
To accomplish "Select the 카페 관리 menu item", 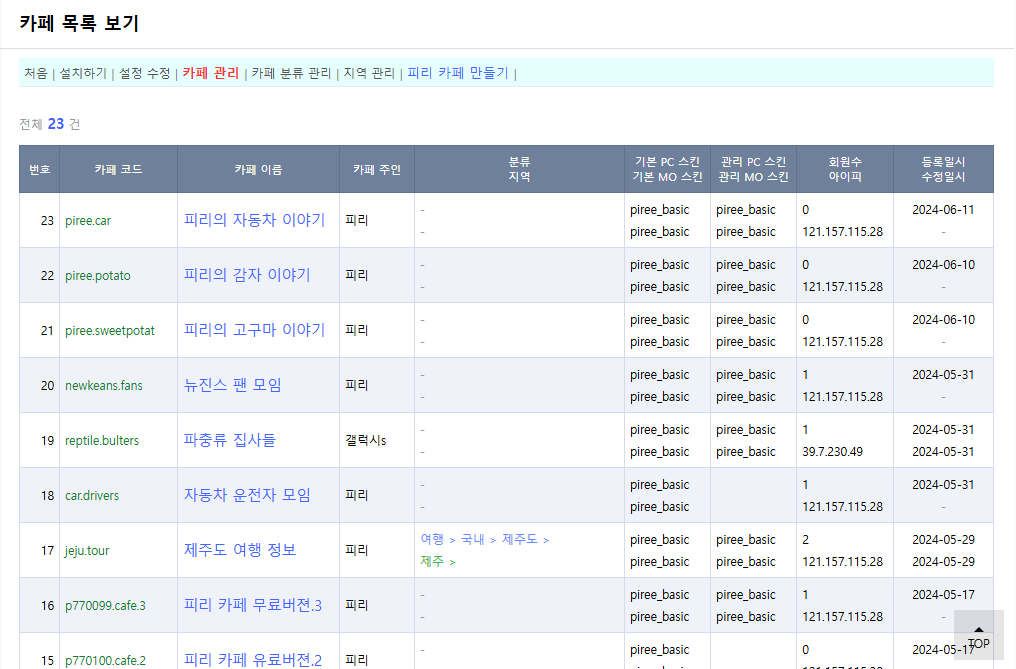I will (x=210, y=73).
